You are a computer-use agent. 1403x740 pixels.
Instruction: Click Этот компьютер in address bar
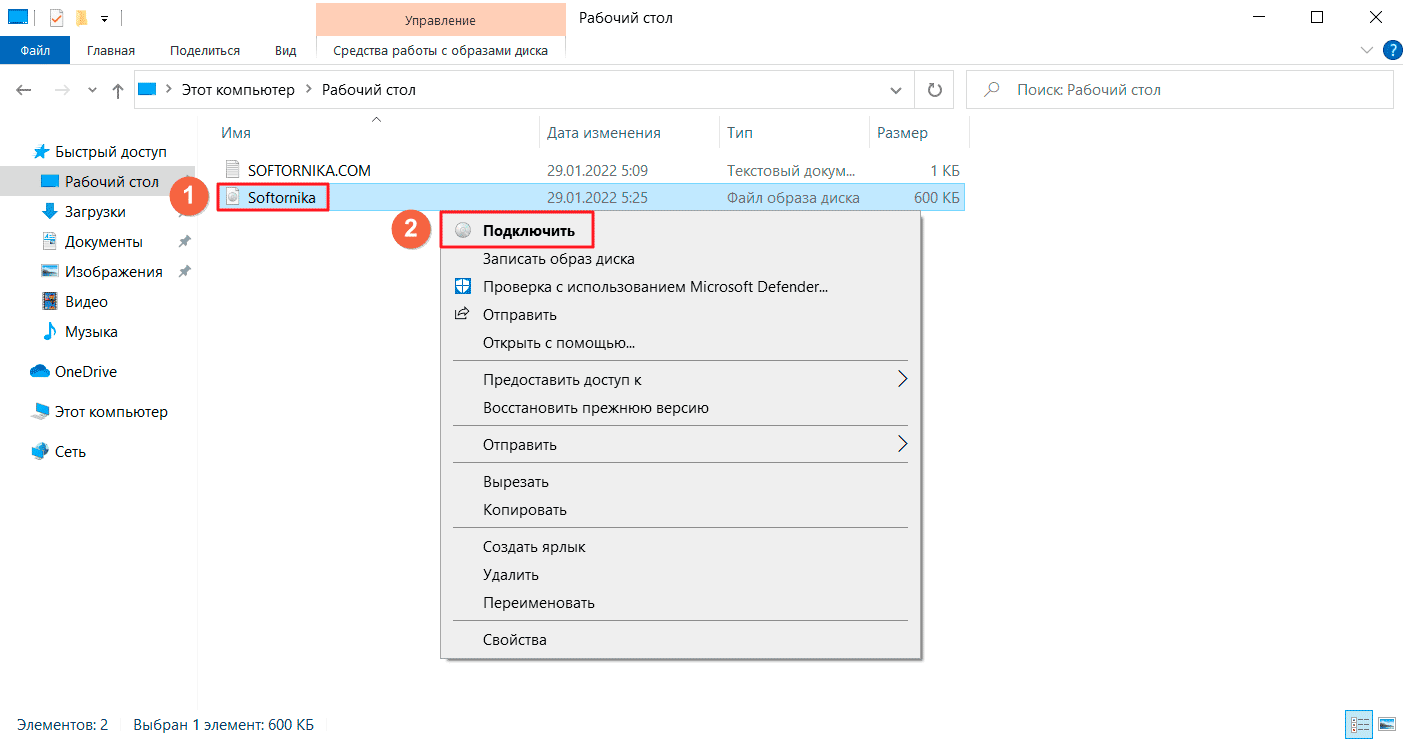tap(238, 90)
